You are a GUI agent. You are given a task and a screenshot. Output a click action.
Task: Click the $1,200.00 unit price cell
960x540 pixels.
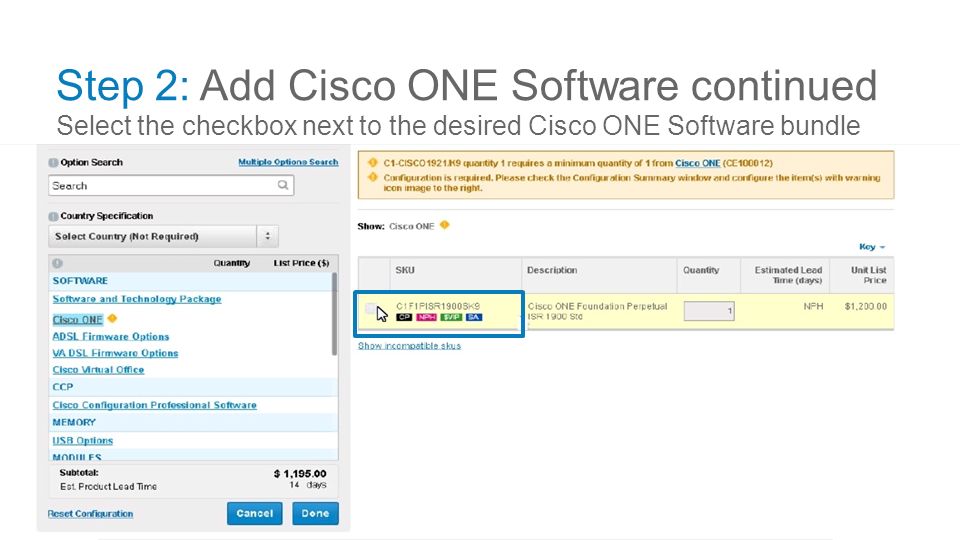866,306
